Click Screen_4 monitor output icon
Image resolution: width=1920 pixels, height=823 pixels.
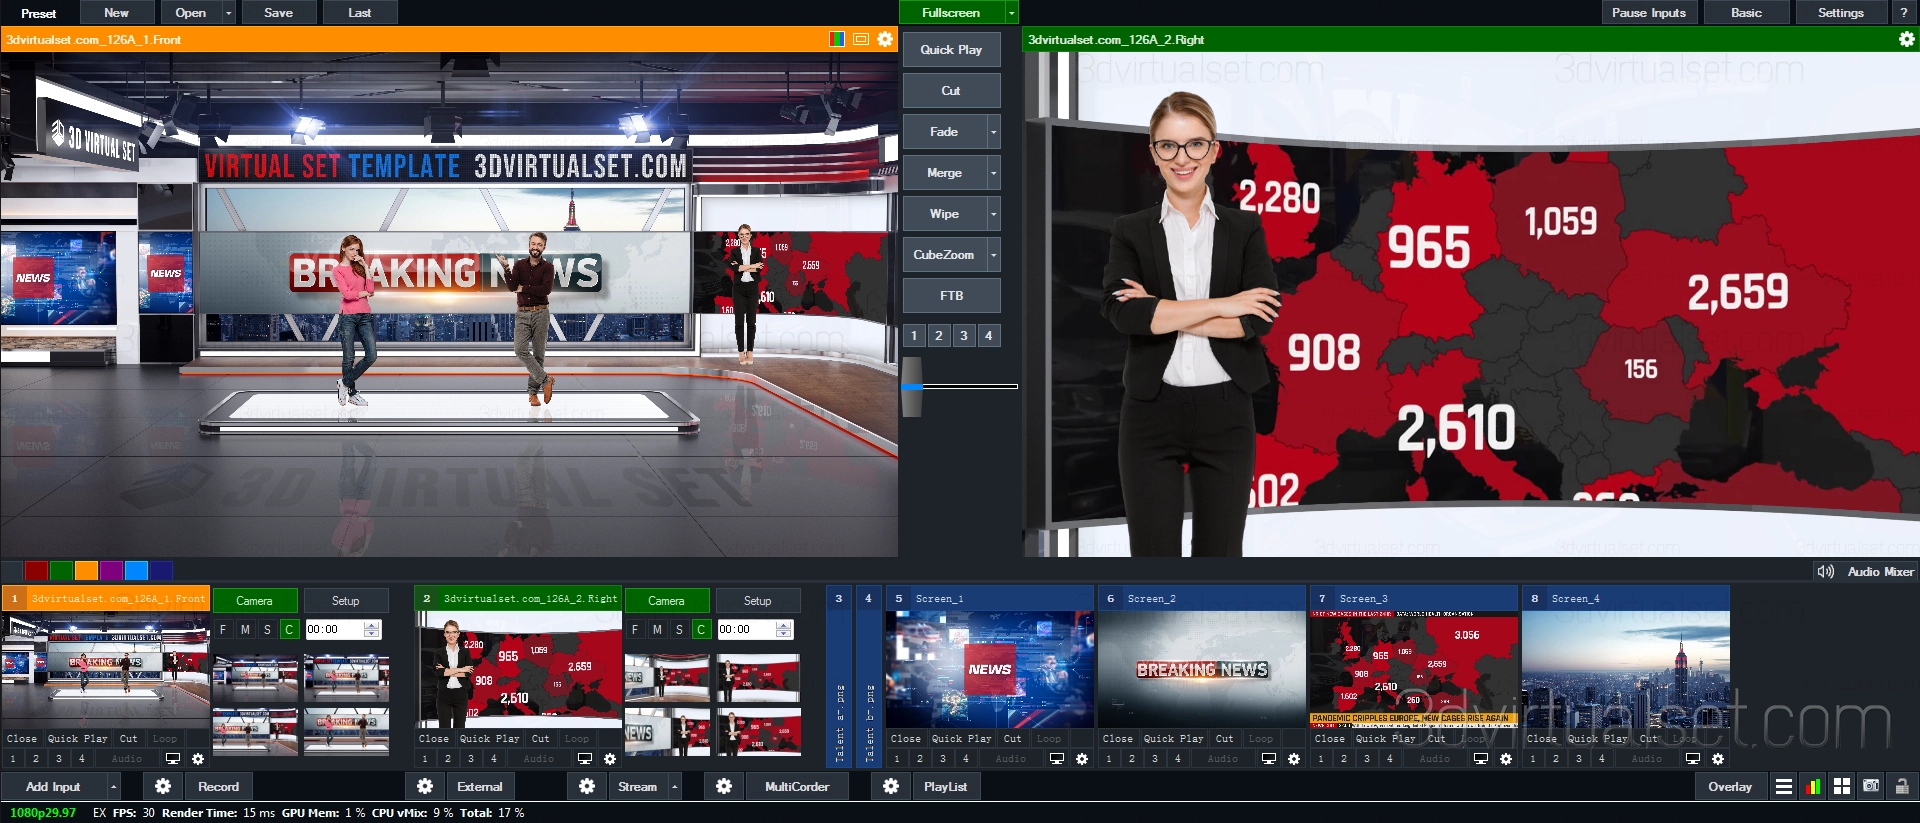tap(1693, 759)
